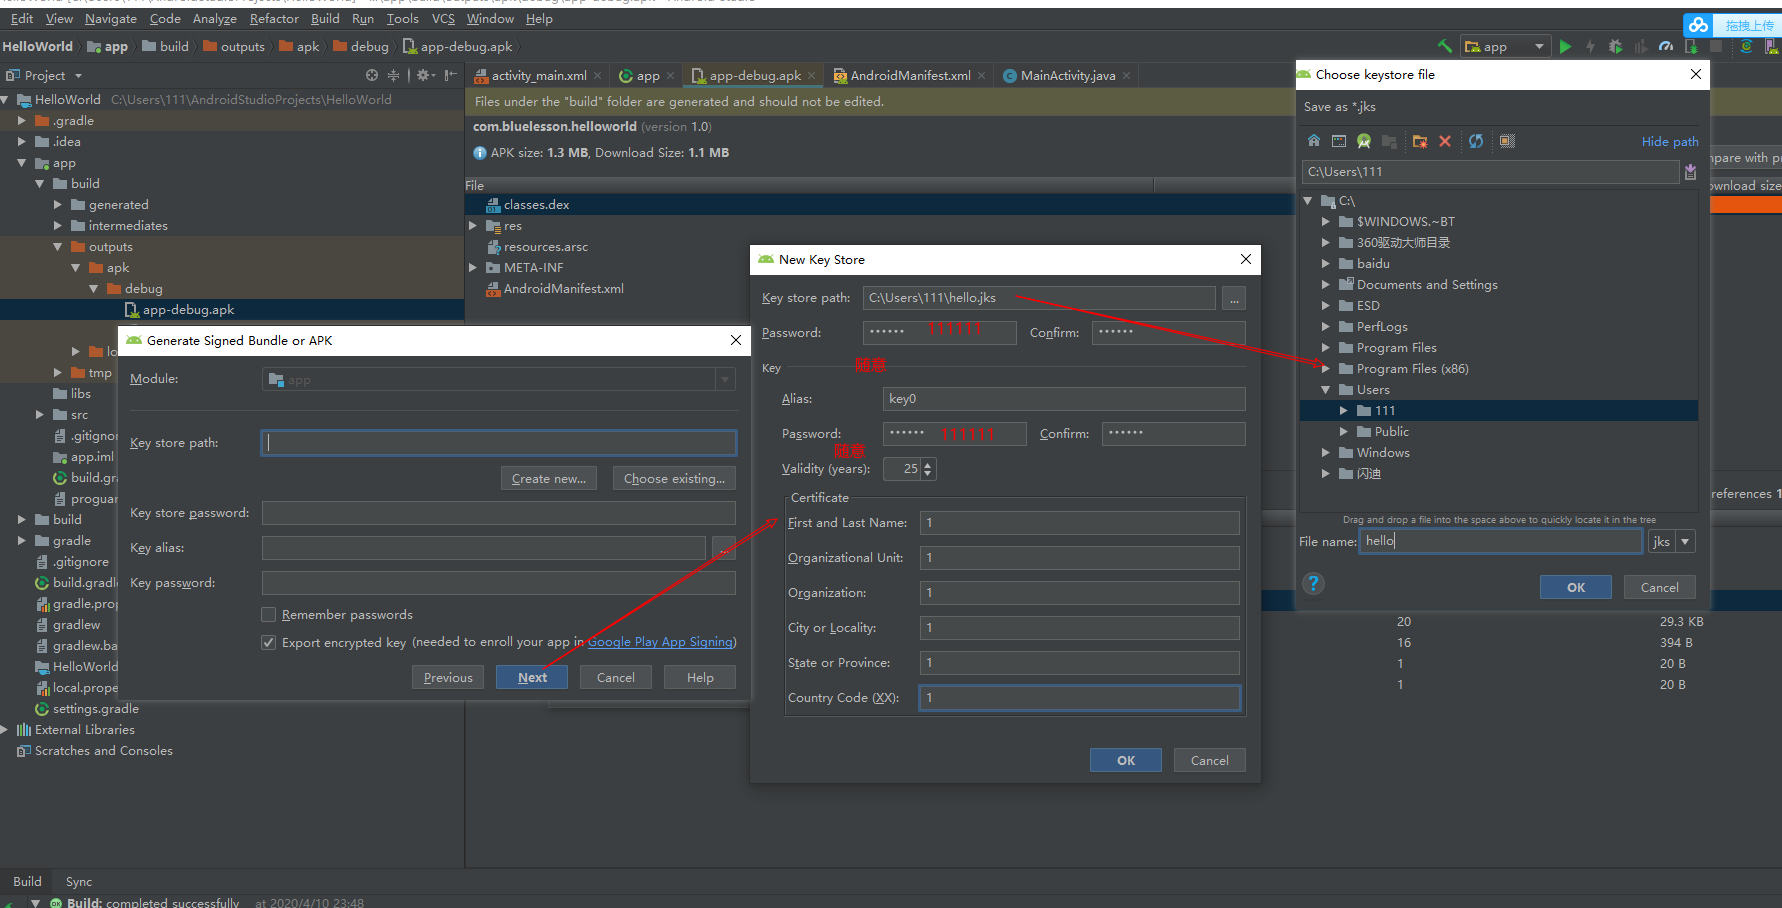
Task: Open the Google Play App Signing link
Action: coord(660,642)
